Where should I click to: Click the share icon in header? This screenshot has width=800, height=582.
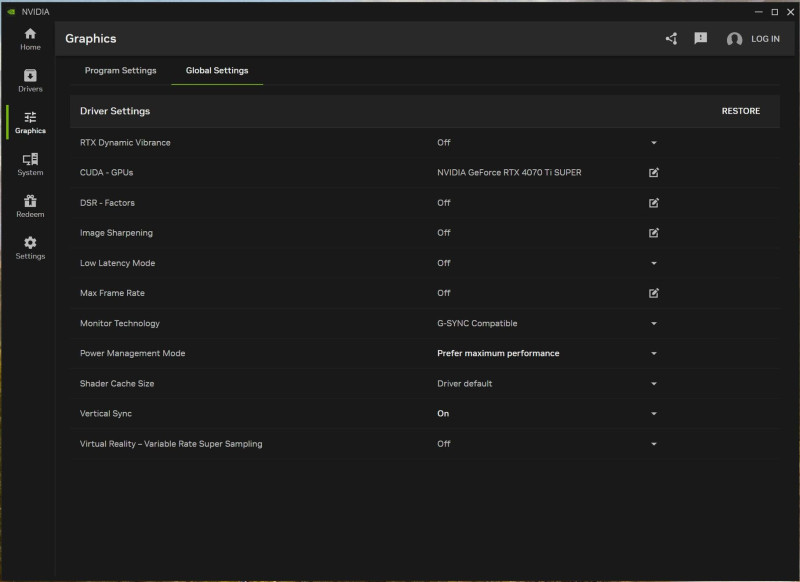coord(671,39)
